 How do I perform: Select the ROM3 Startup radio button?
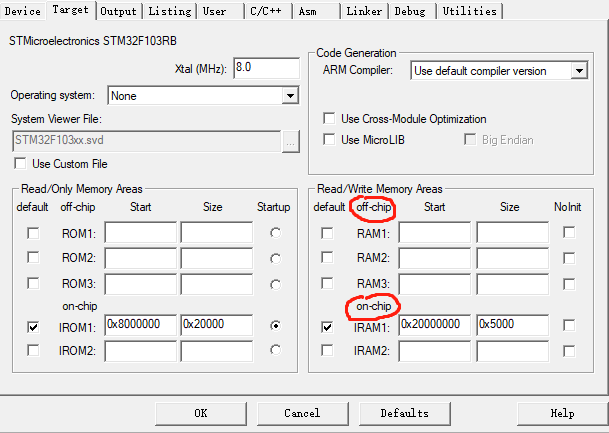275,285
